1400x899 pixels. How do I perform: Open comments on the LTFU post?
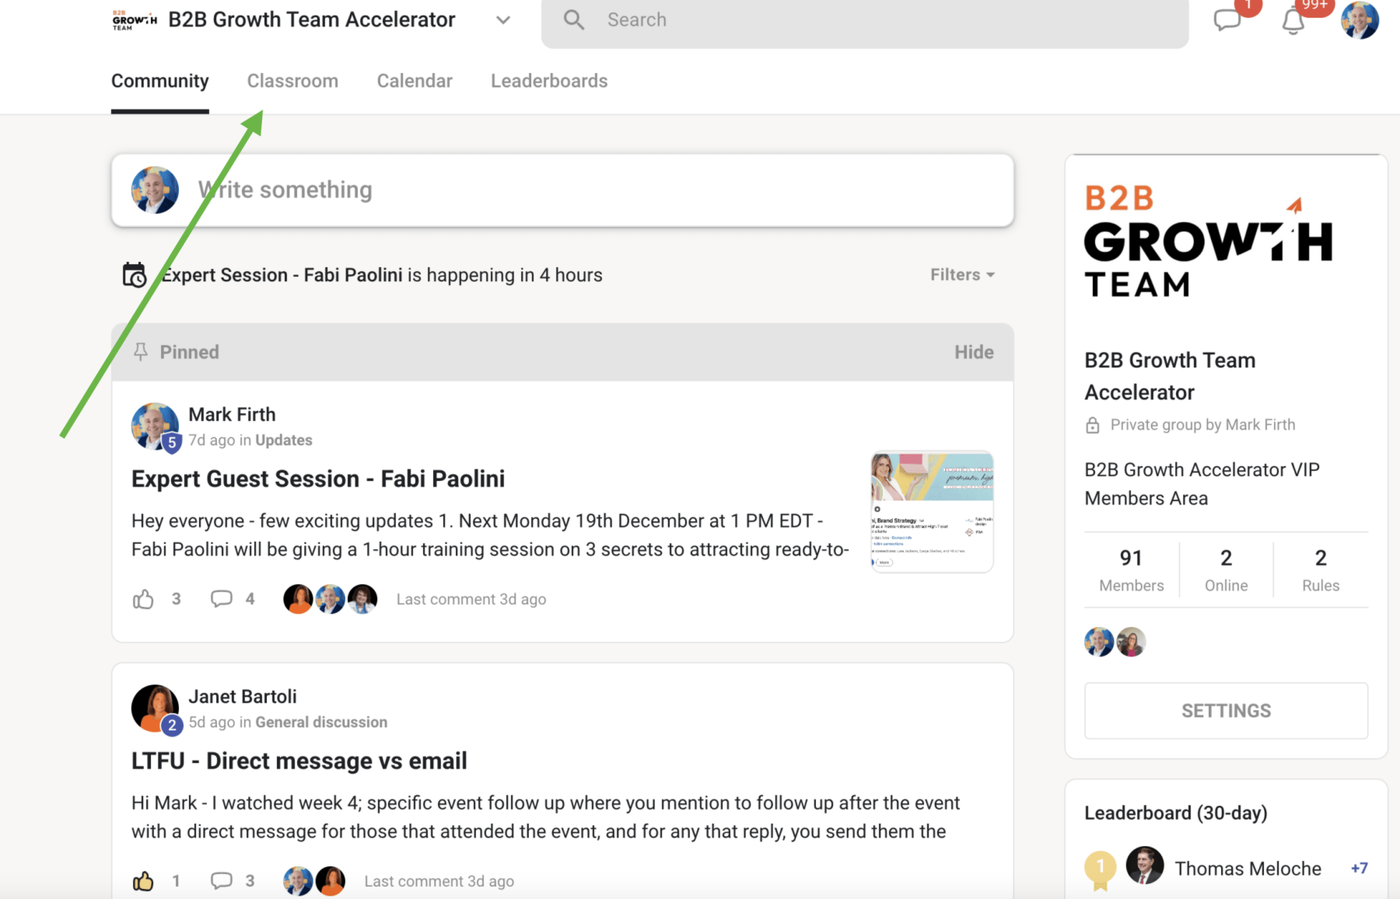click(x=221, y=881)
